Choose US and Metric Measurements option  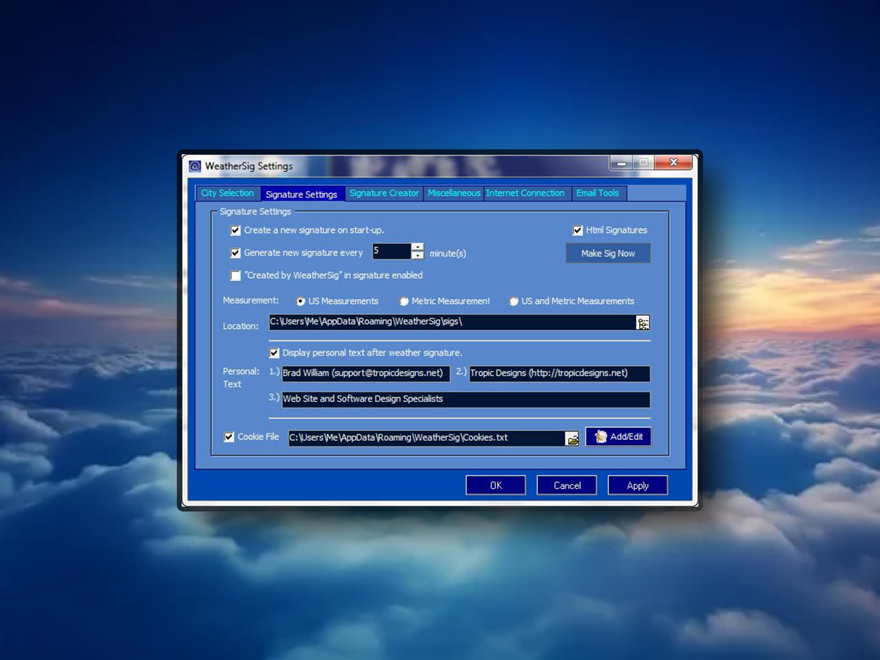tap(514, 301)
